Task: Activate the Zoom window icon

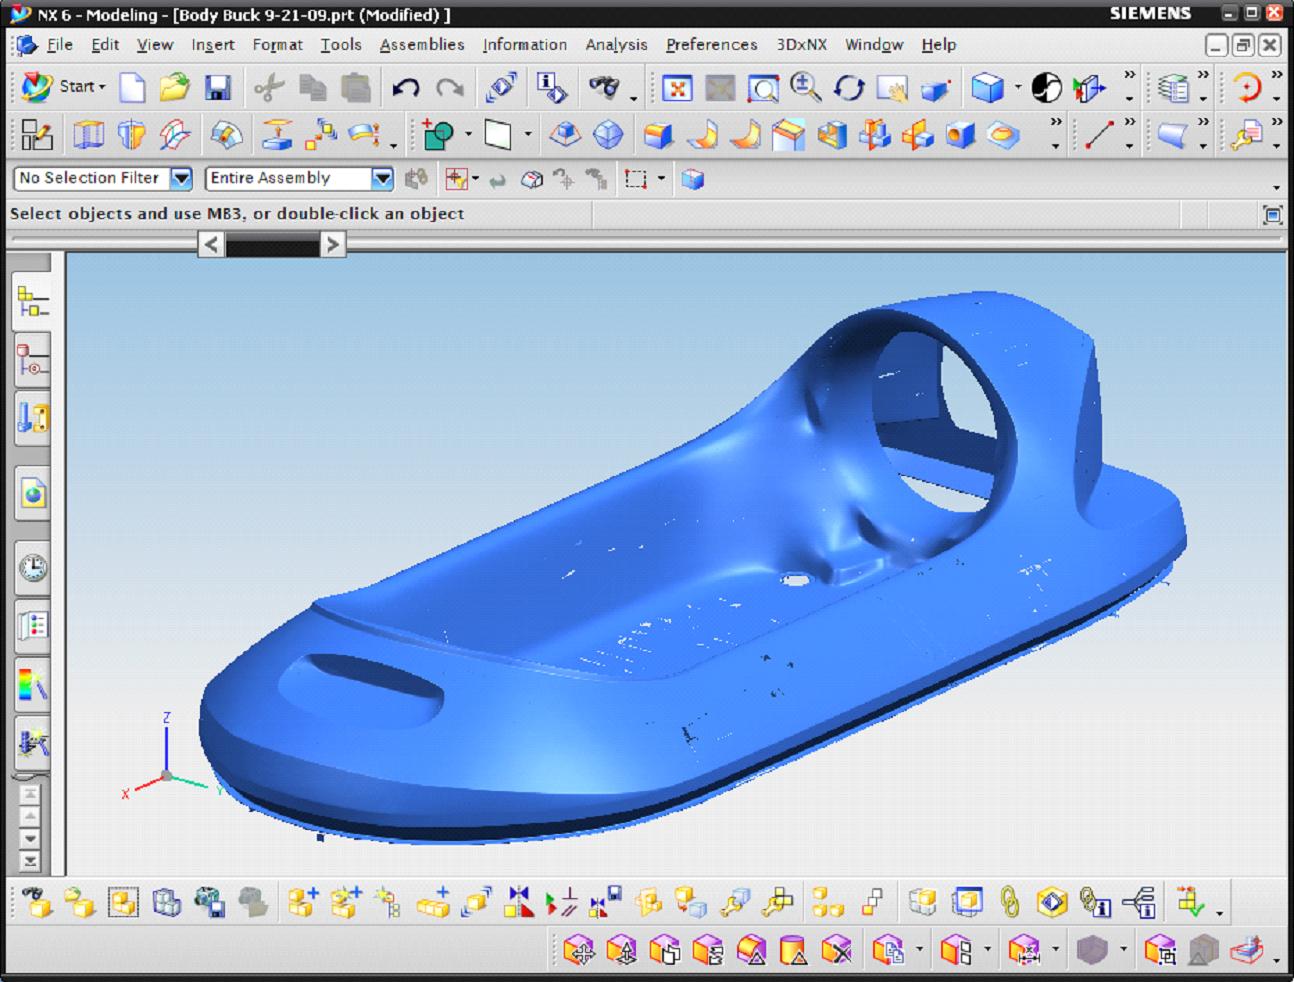Action: pyautogui.click(x=763, y=88)
